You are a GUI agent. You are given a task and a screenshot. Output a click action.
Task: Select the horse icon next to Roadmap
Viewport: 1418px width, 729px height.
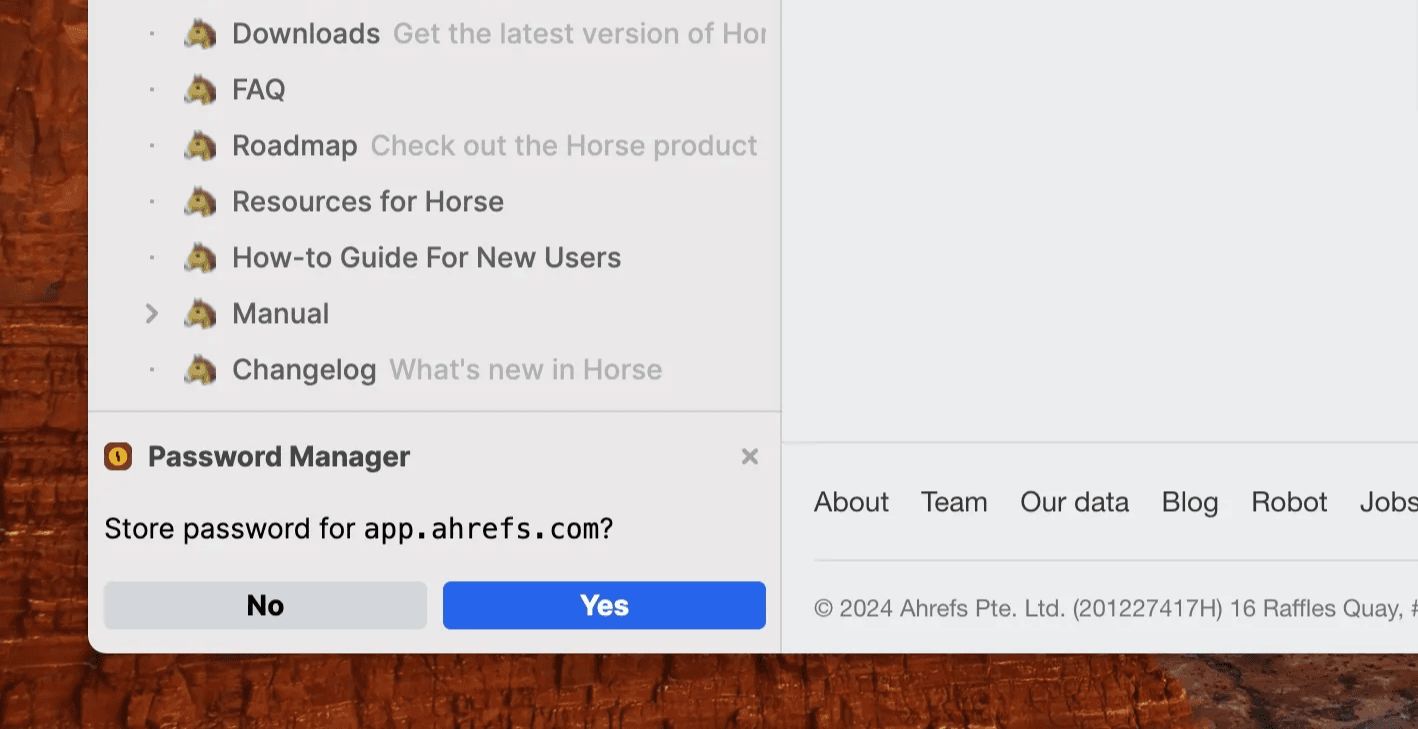point(201,145)
